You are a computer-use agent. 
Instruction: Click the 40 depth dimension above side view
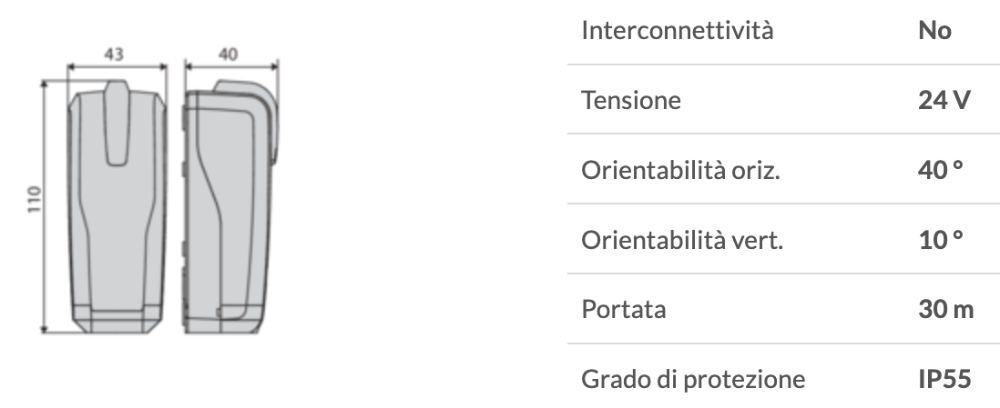click(x=230, y=57)
